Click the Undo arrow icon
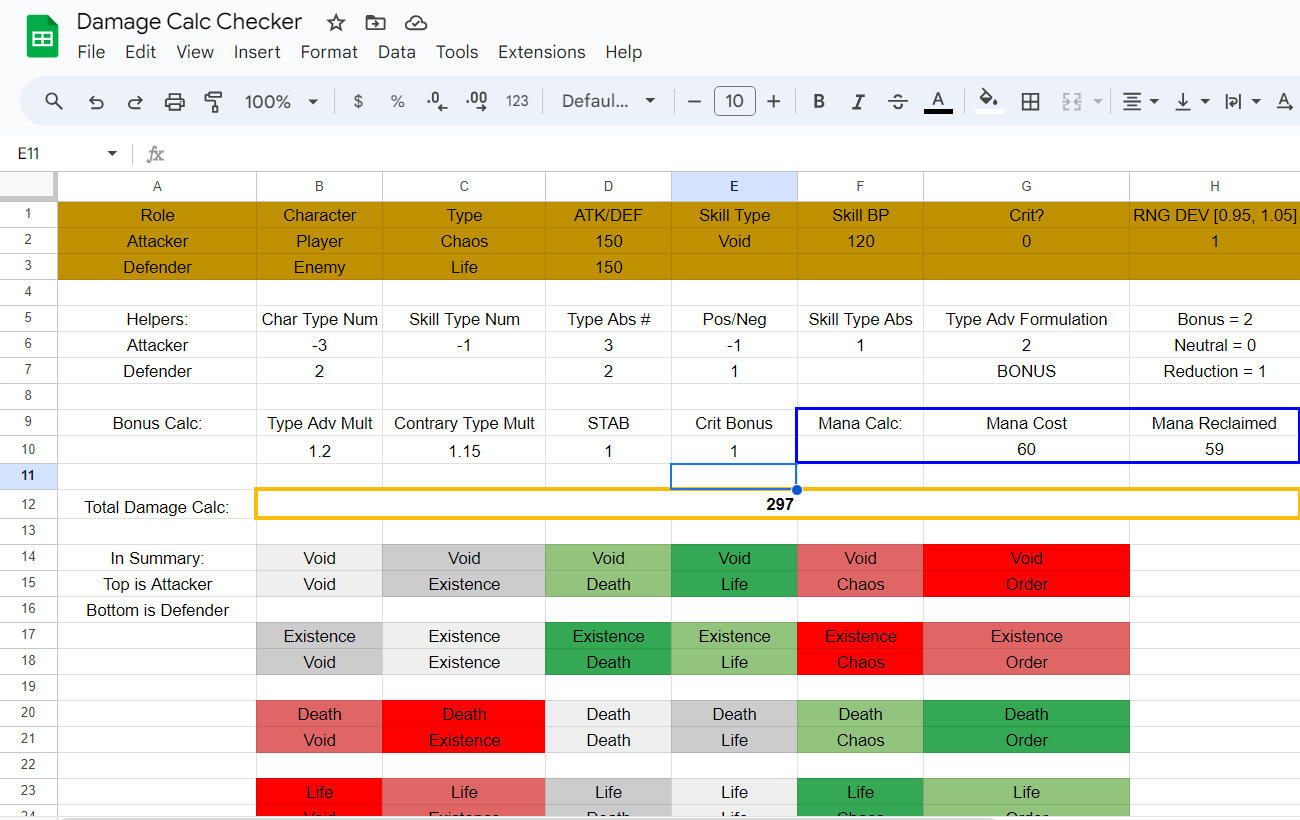Image resolution: width=1300 pixels, height=820 pixels. (x=96, y=101)
